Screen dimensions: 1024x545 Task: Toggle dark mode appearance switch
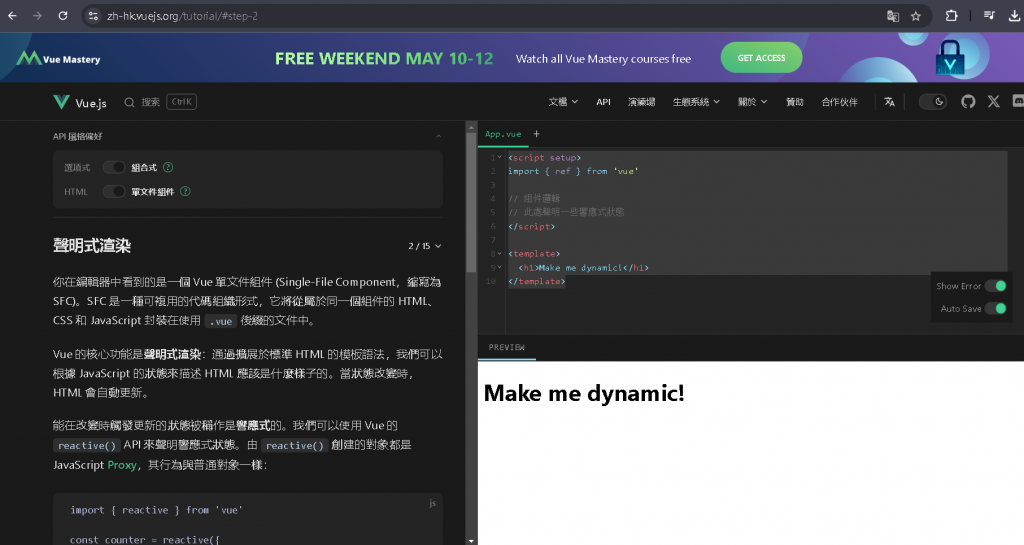933,102
